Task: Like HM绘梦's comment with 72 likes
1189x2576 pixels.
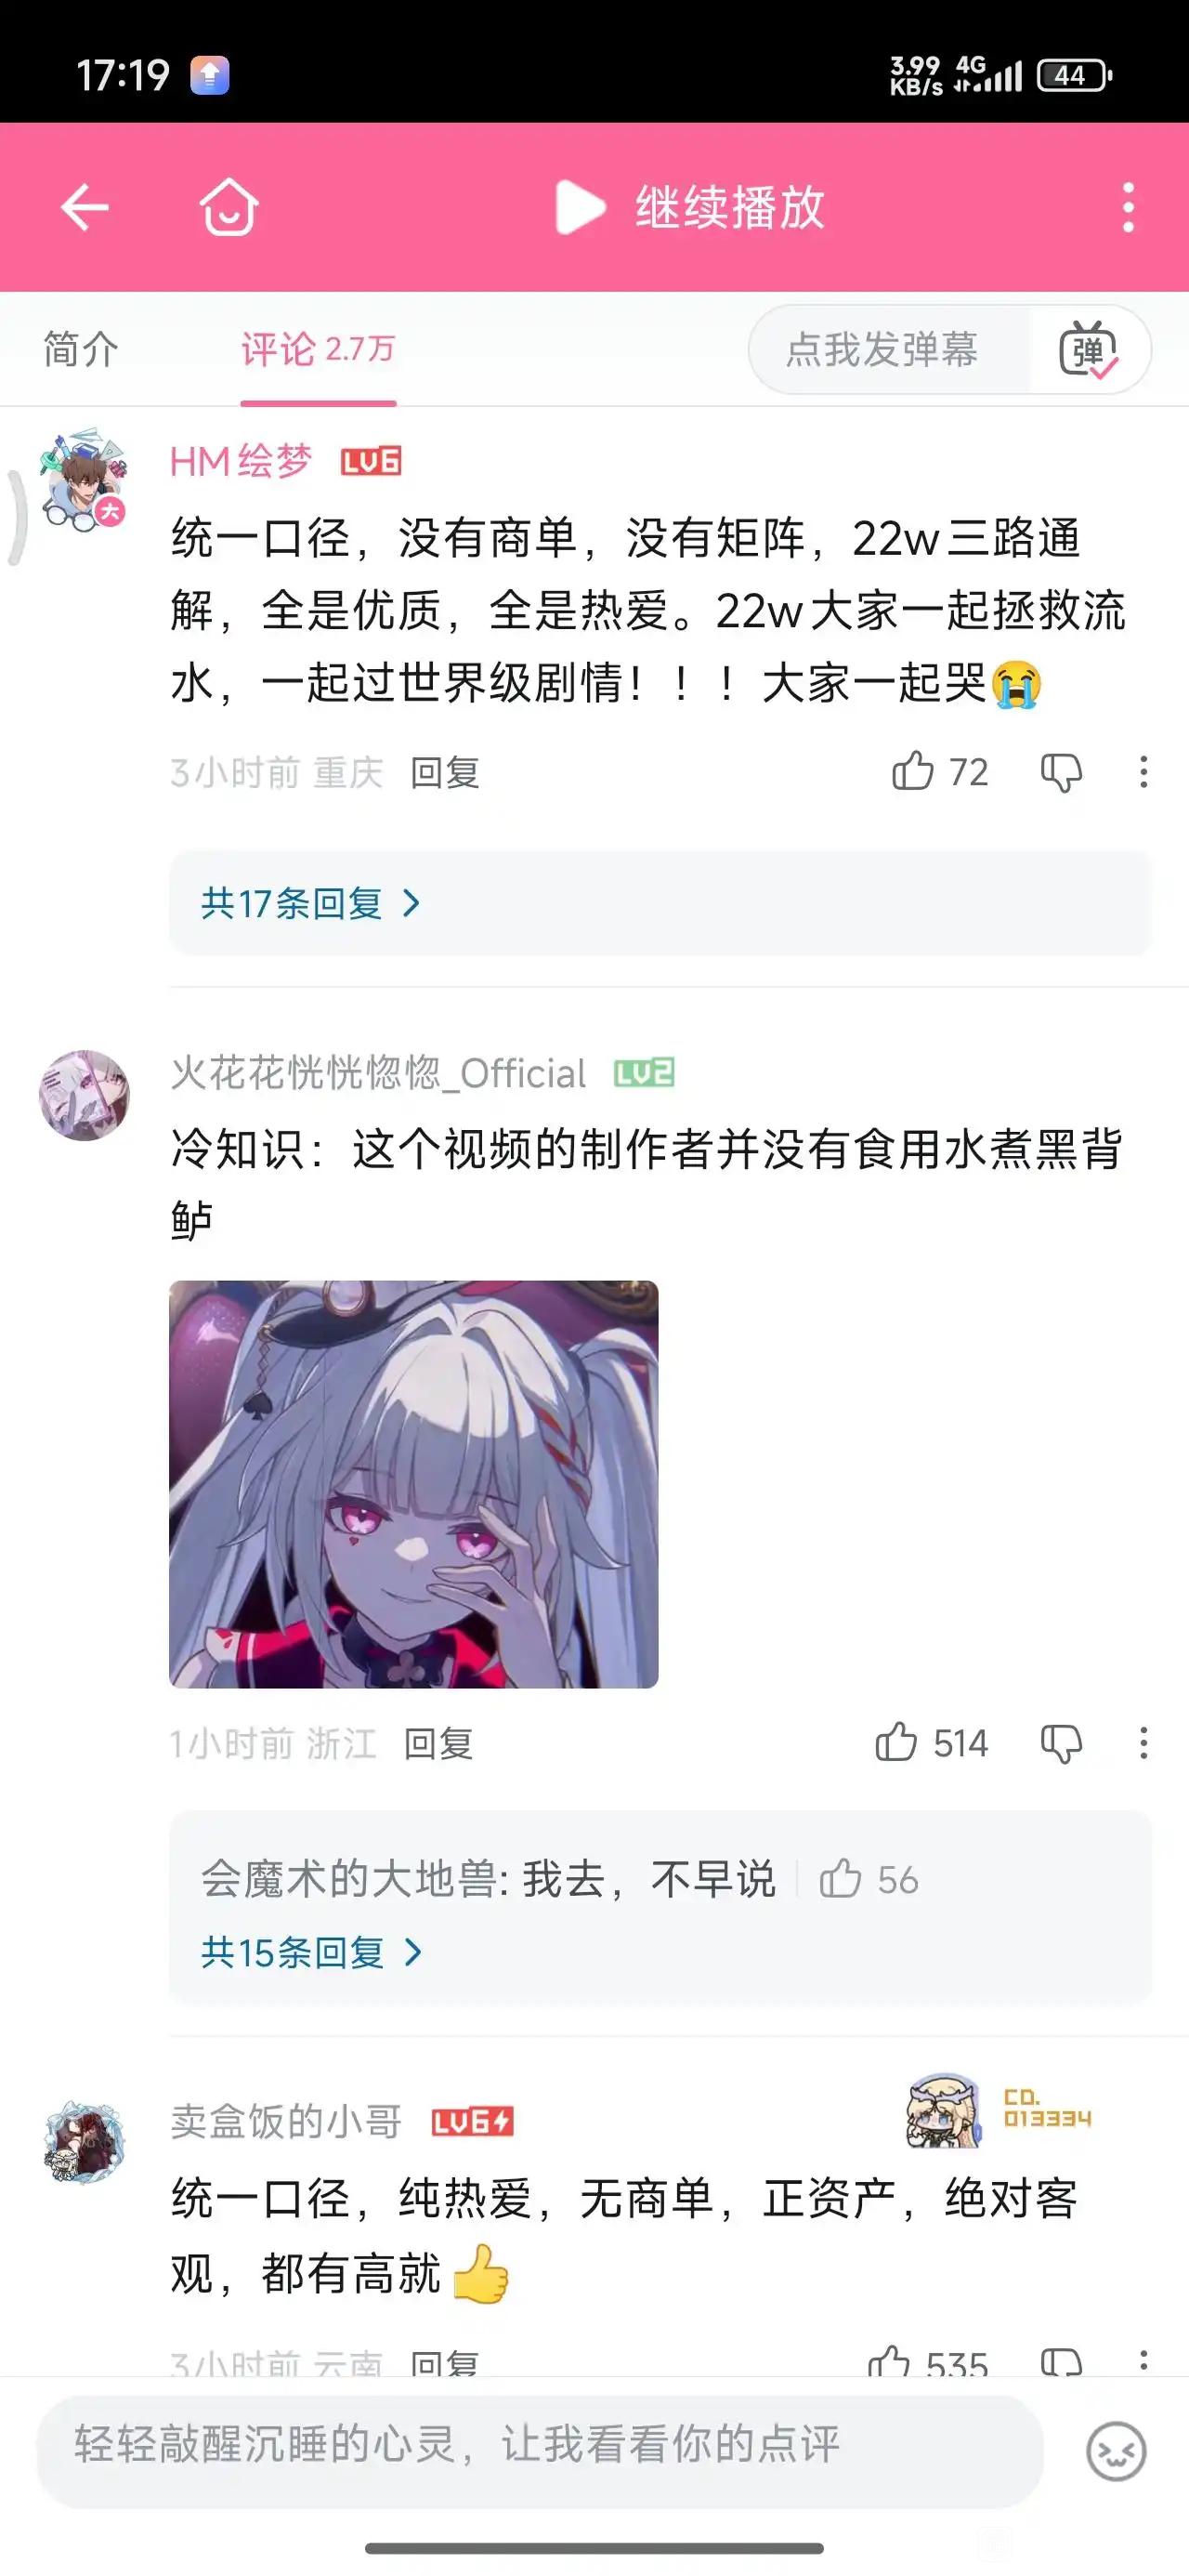Action: [x=912, y=772]
